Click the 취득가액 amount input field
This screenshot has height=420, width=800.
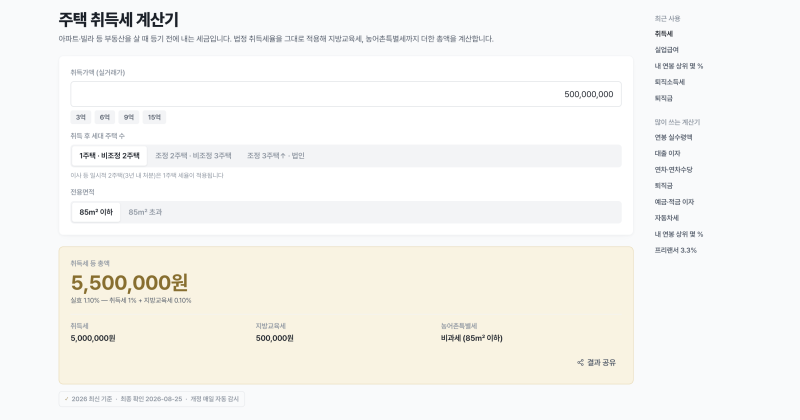(x=346, y=94)
